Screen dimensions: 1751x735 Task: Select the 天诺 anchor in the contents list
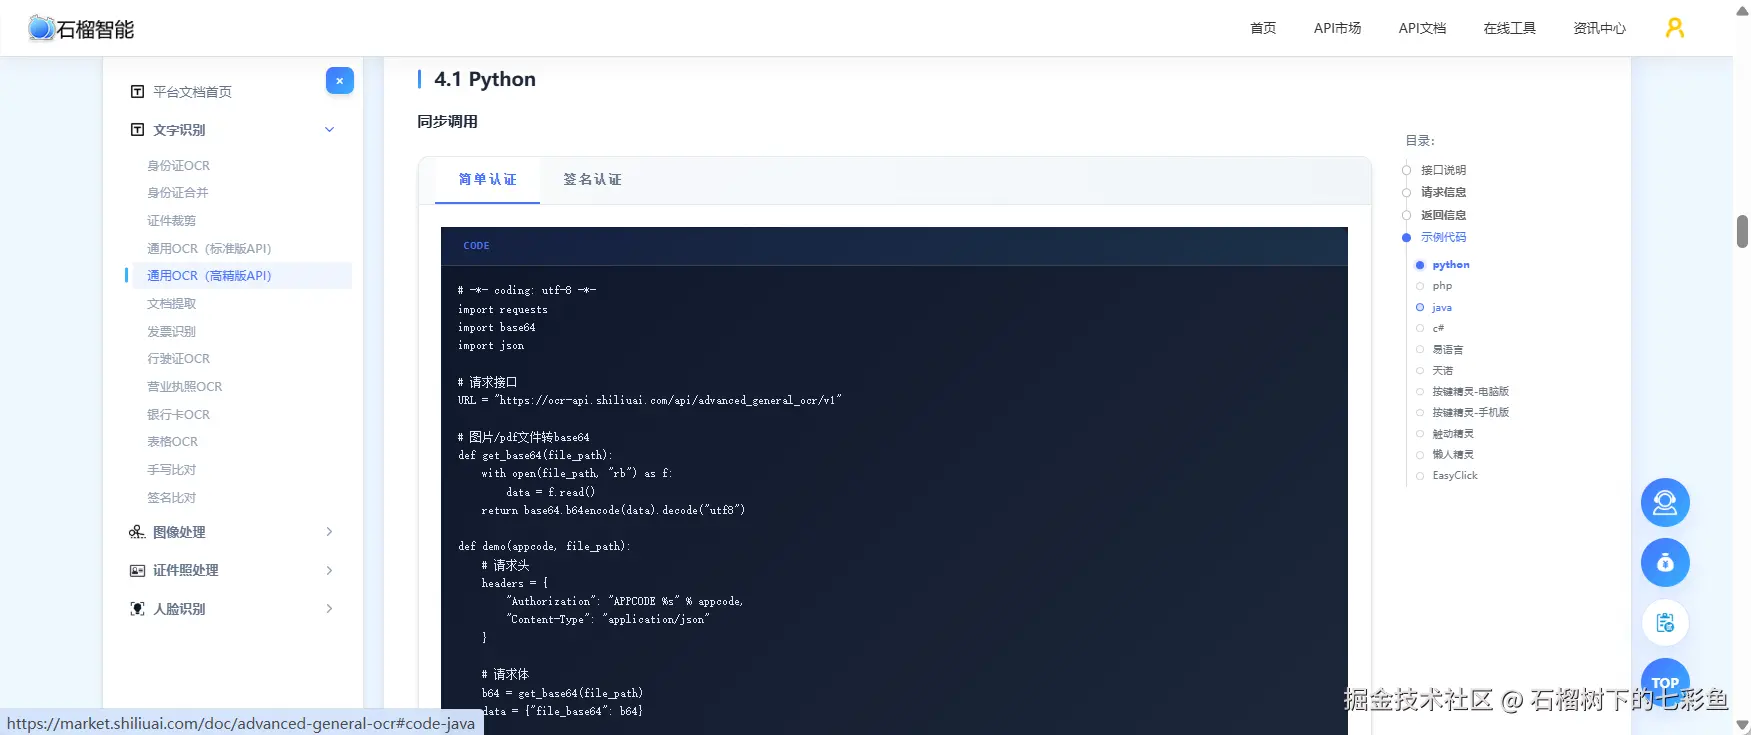(1443, 371)
